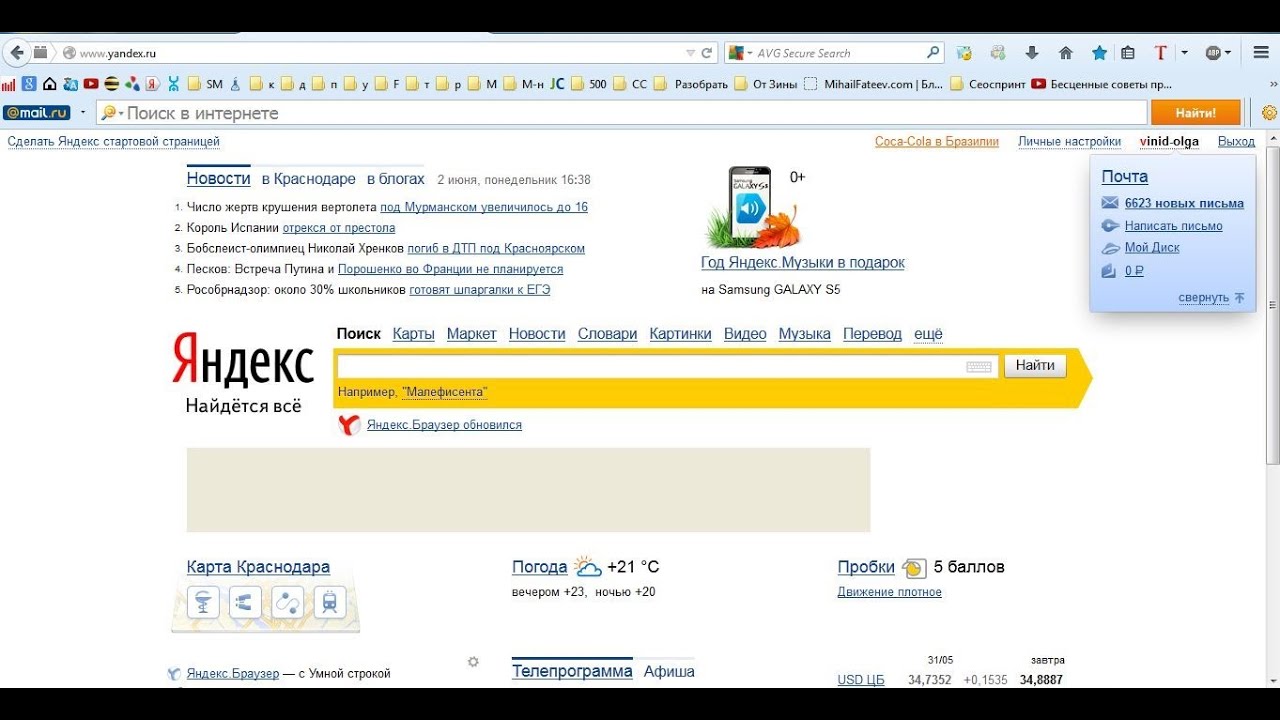The width and height of the screenshot is (1280, 720).
Task: Go back with the browser back arrow
Action: (16, 53)
